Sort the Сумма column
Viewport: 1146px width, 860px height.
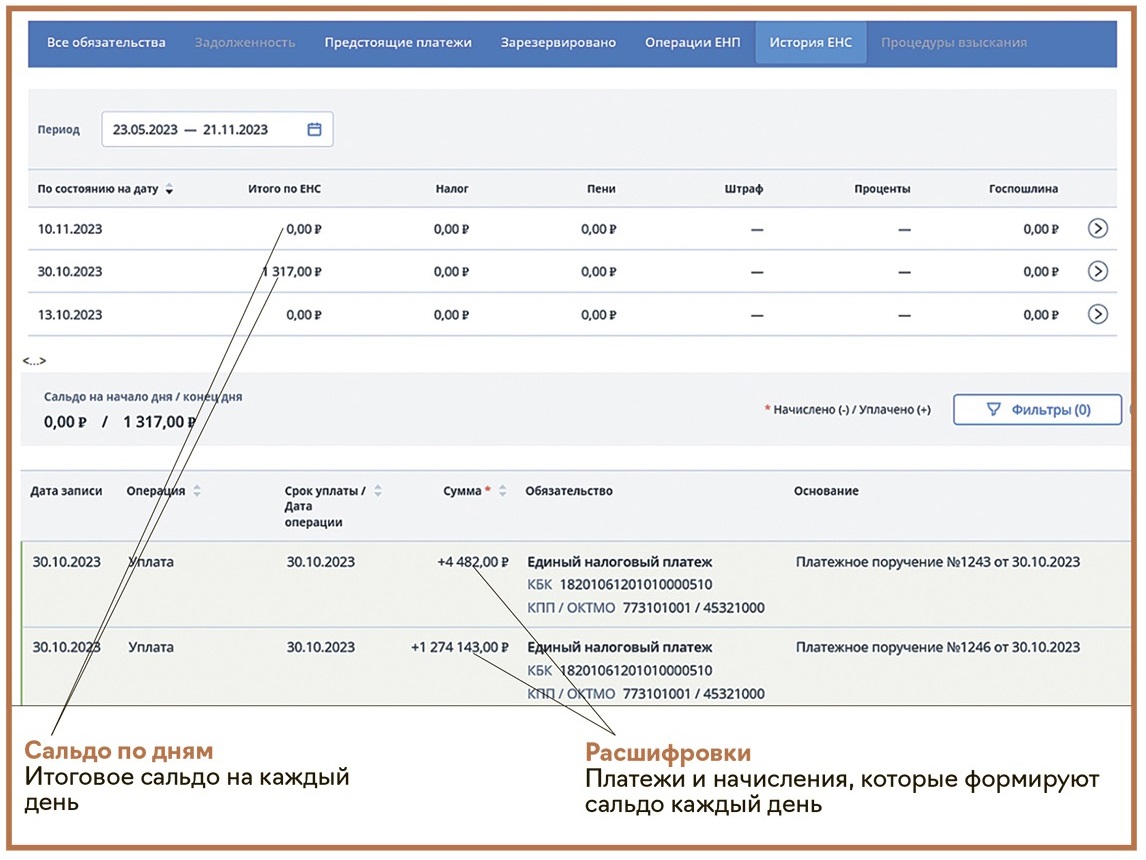click(x=502, y=491)
